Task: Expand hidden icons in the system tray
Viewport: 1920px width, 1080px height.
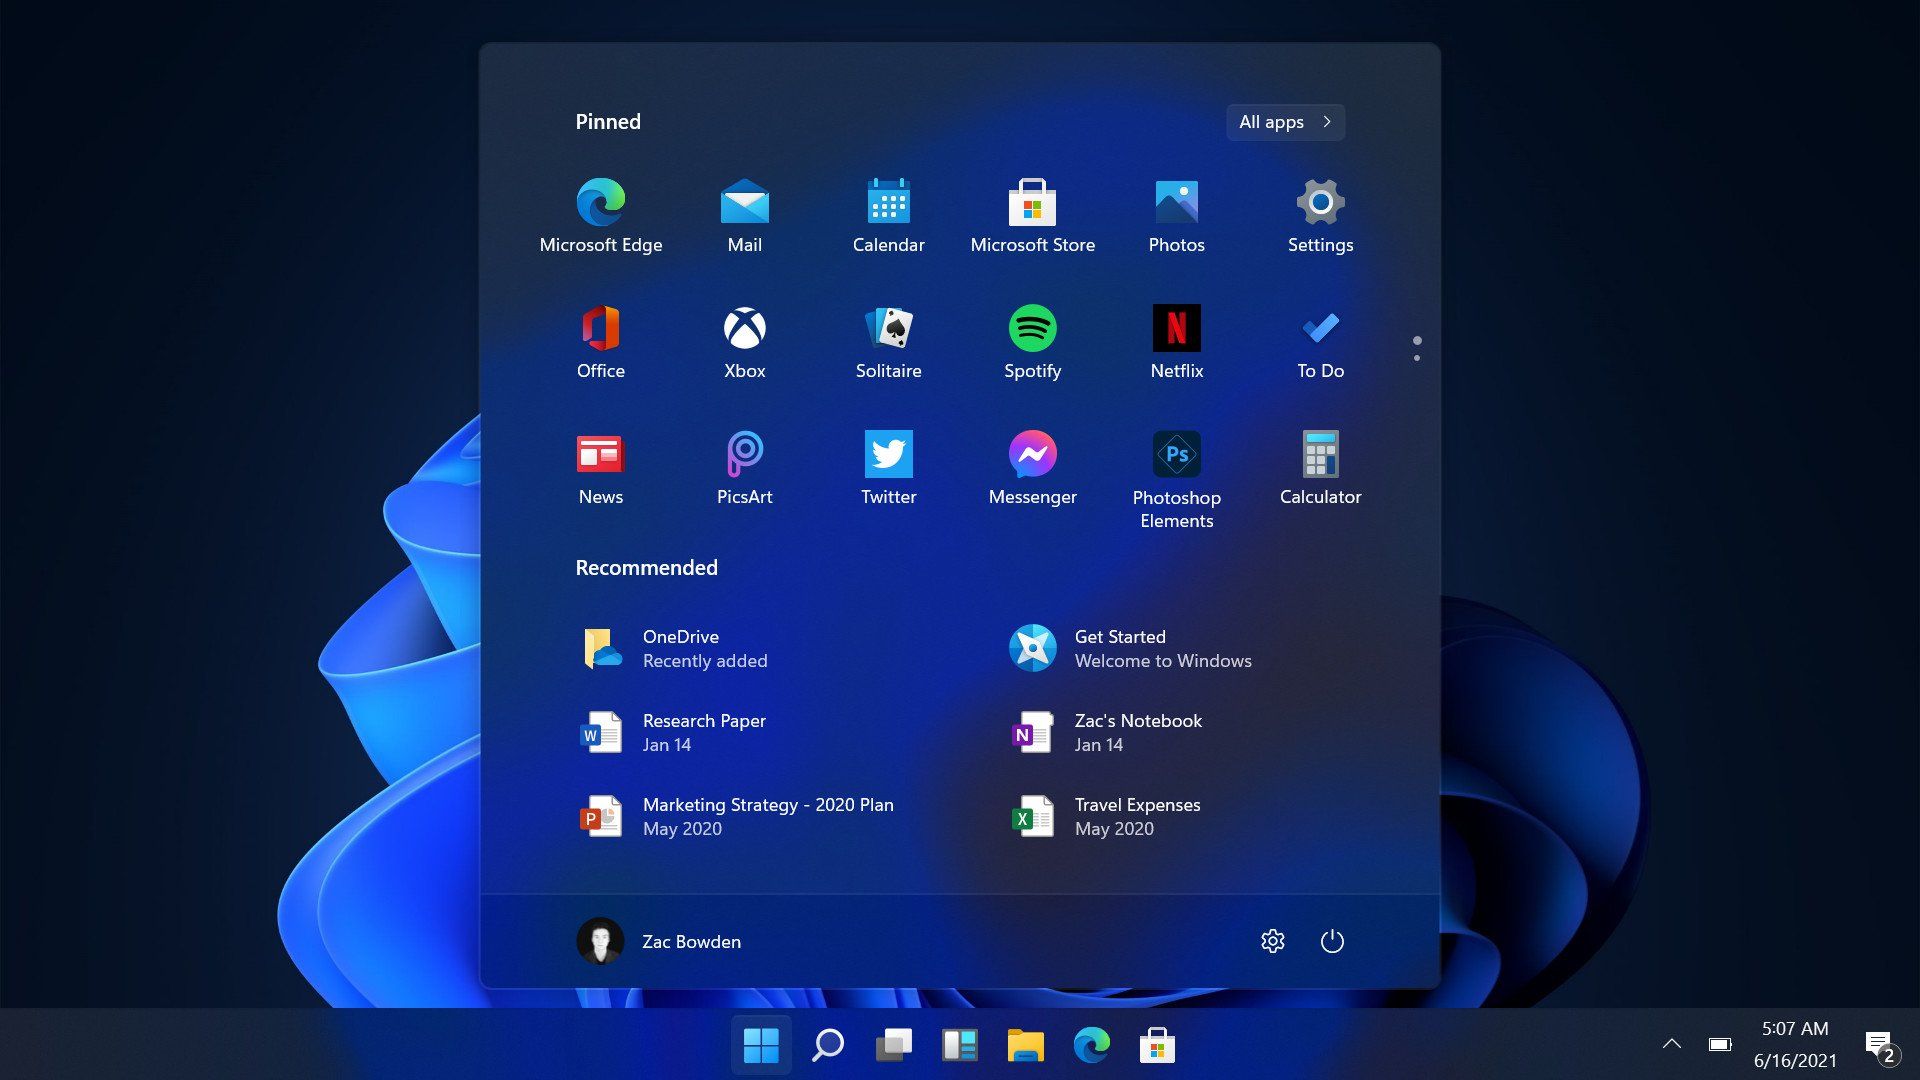Action: pyautogui.click(x=1673, y=1044)
